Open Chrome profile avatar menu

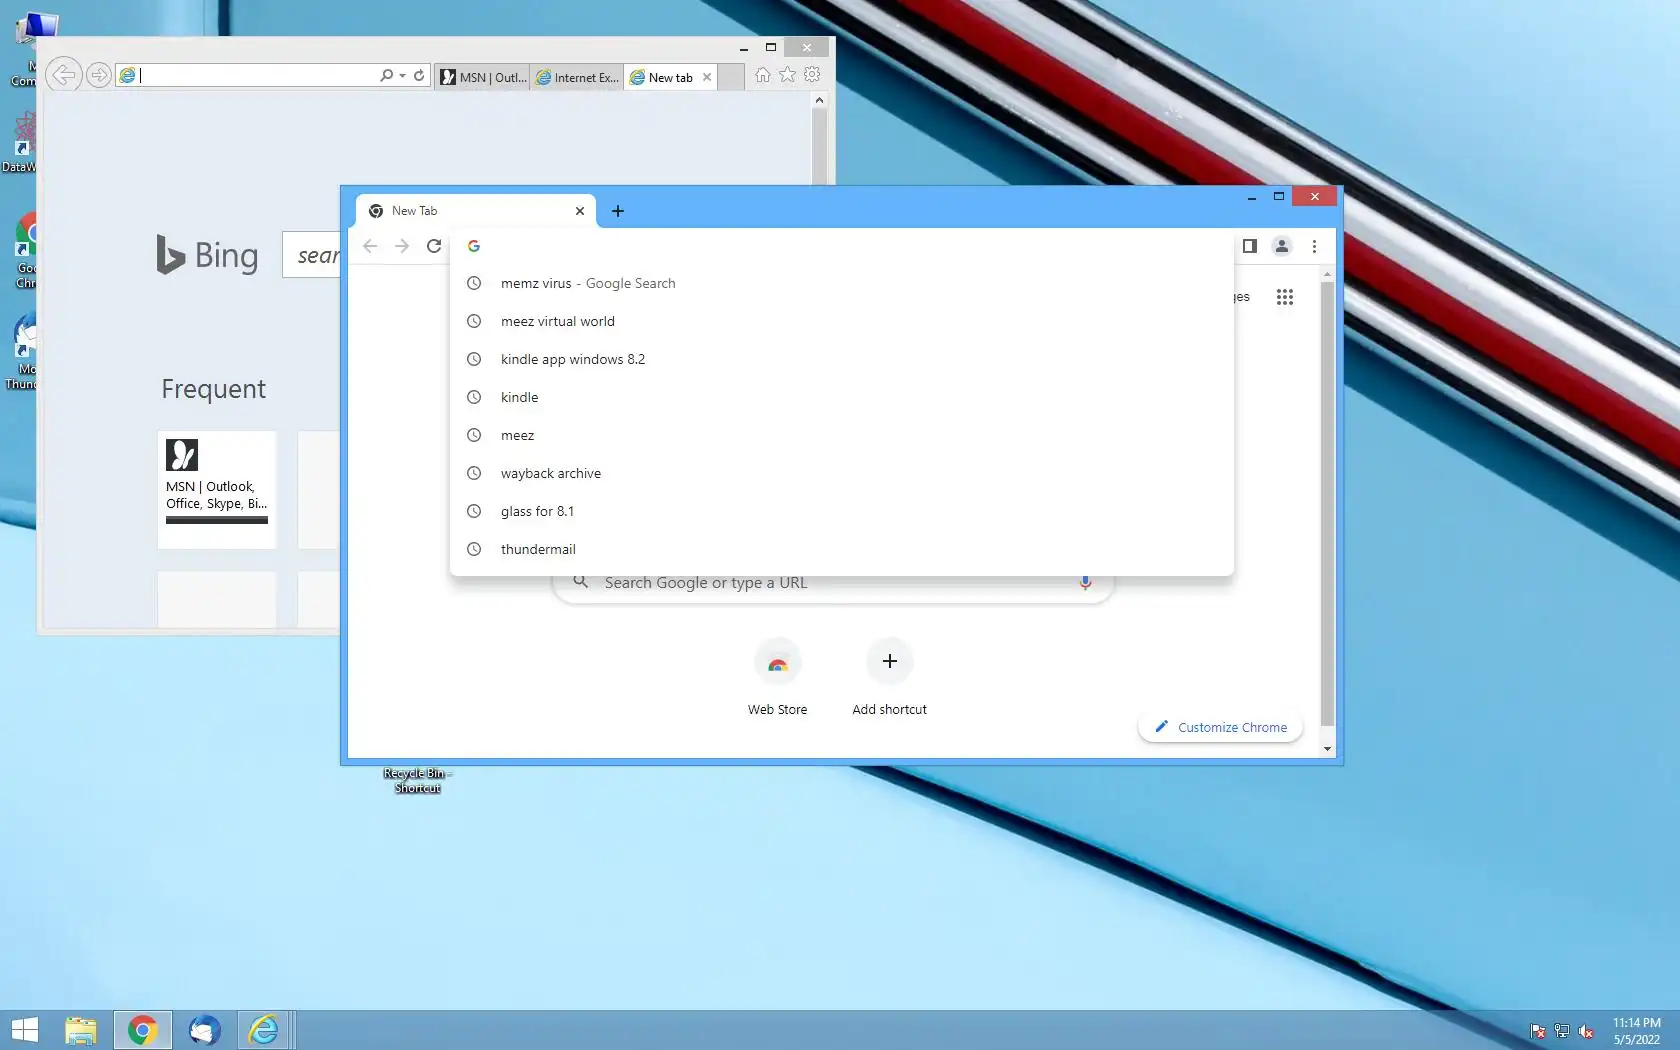[x=1282, y=246]
